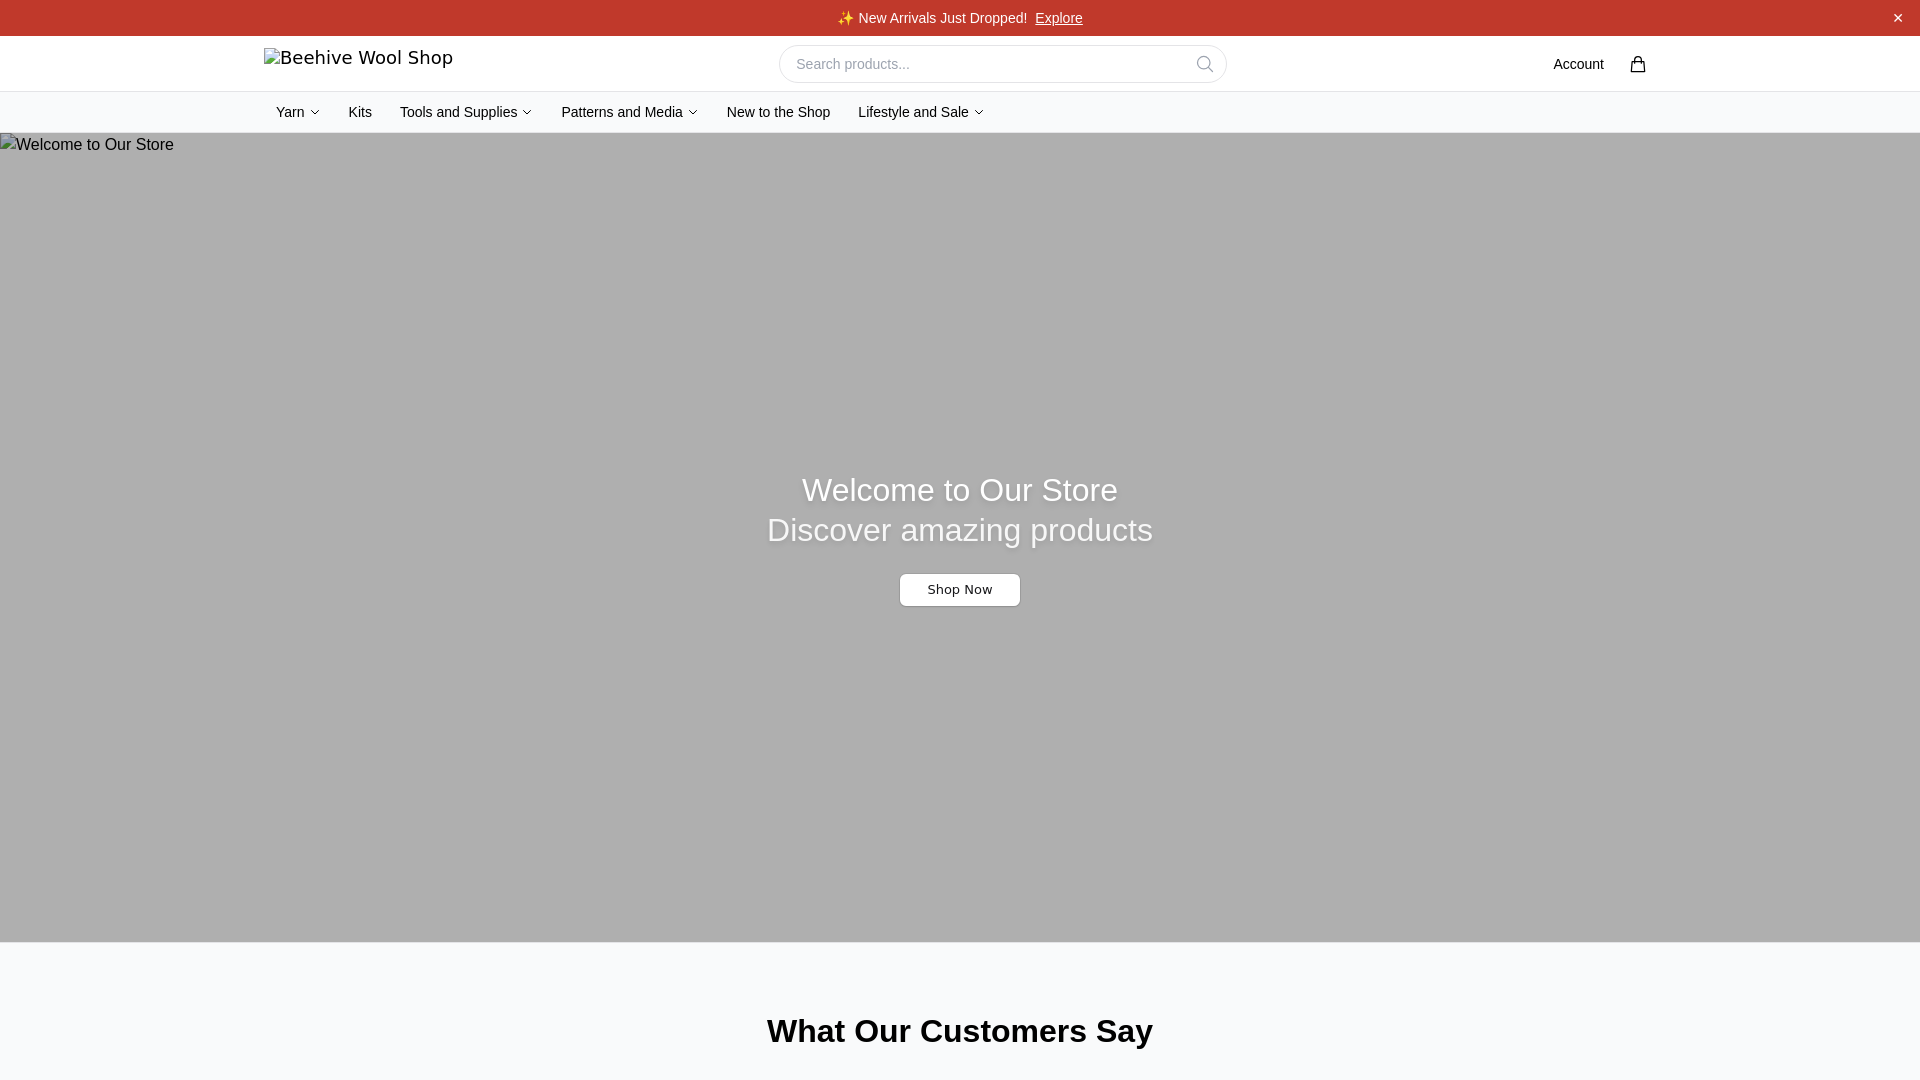Focus the Search products input field
The image size is (1920, 1080).
pyautogui.click(x=985, y=64)
